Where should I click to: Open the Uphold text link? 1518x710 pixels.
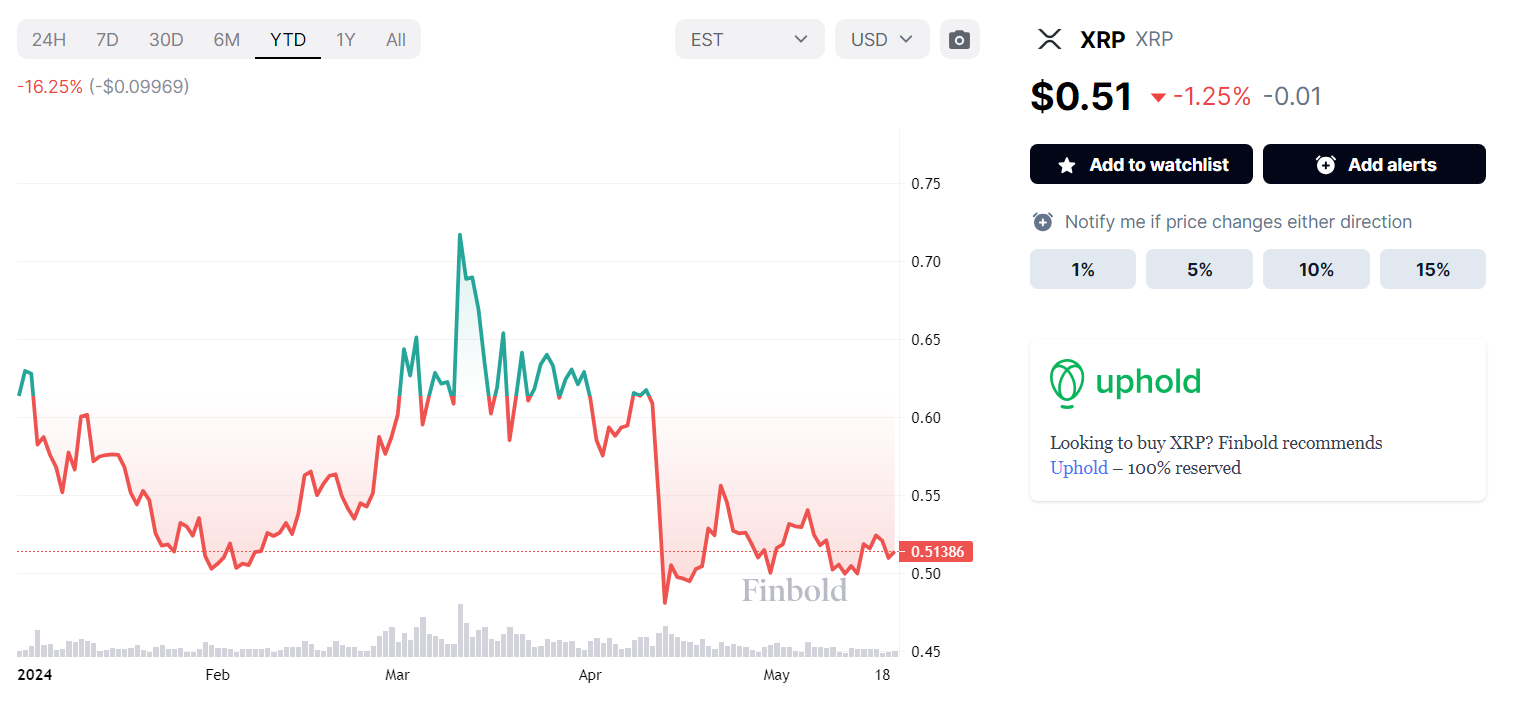coord(1078,468)
